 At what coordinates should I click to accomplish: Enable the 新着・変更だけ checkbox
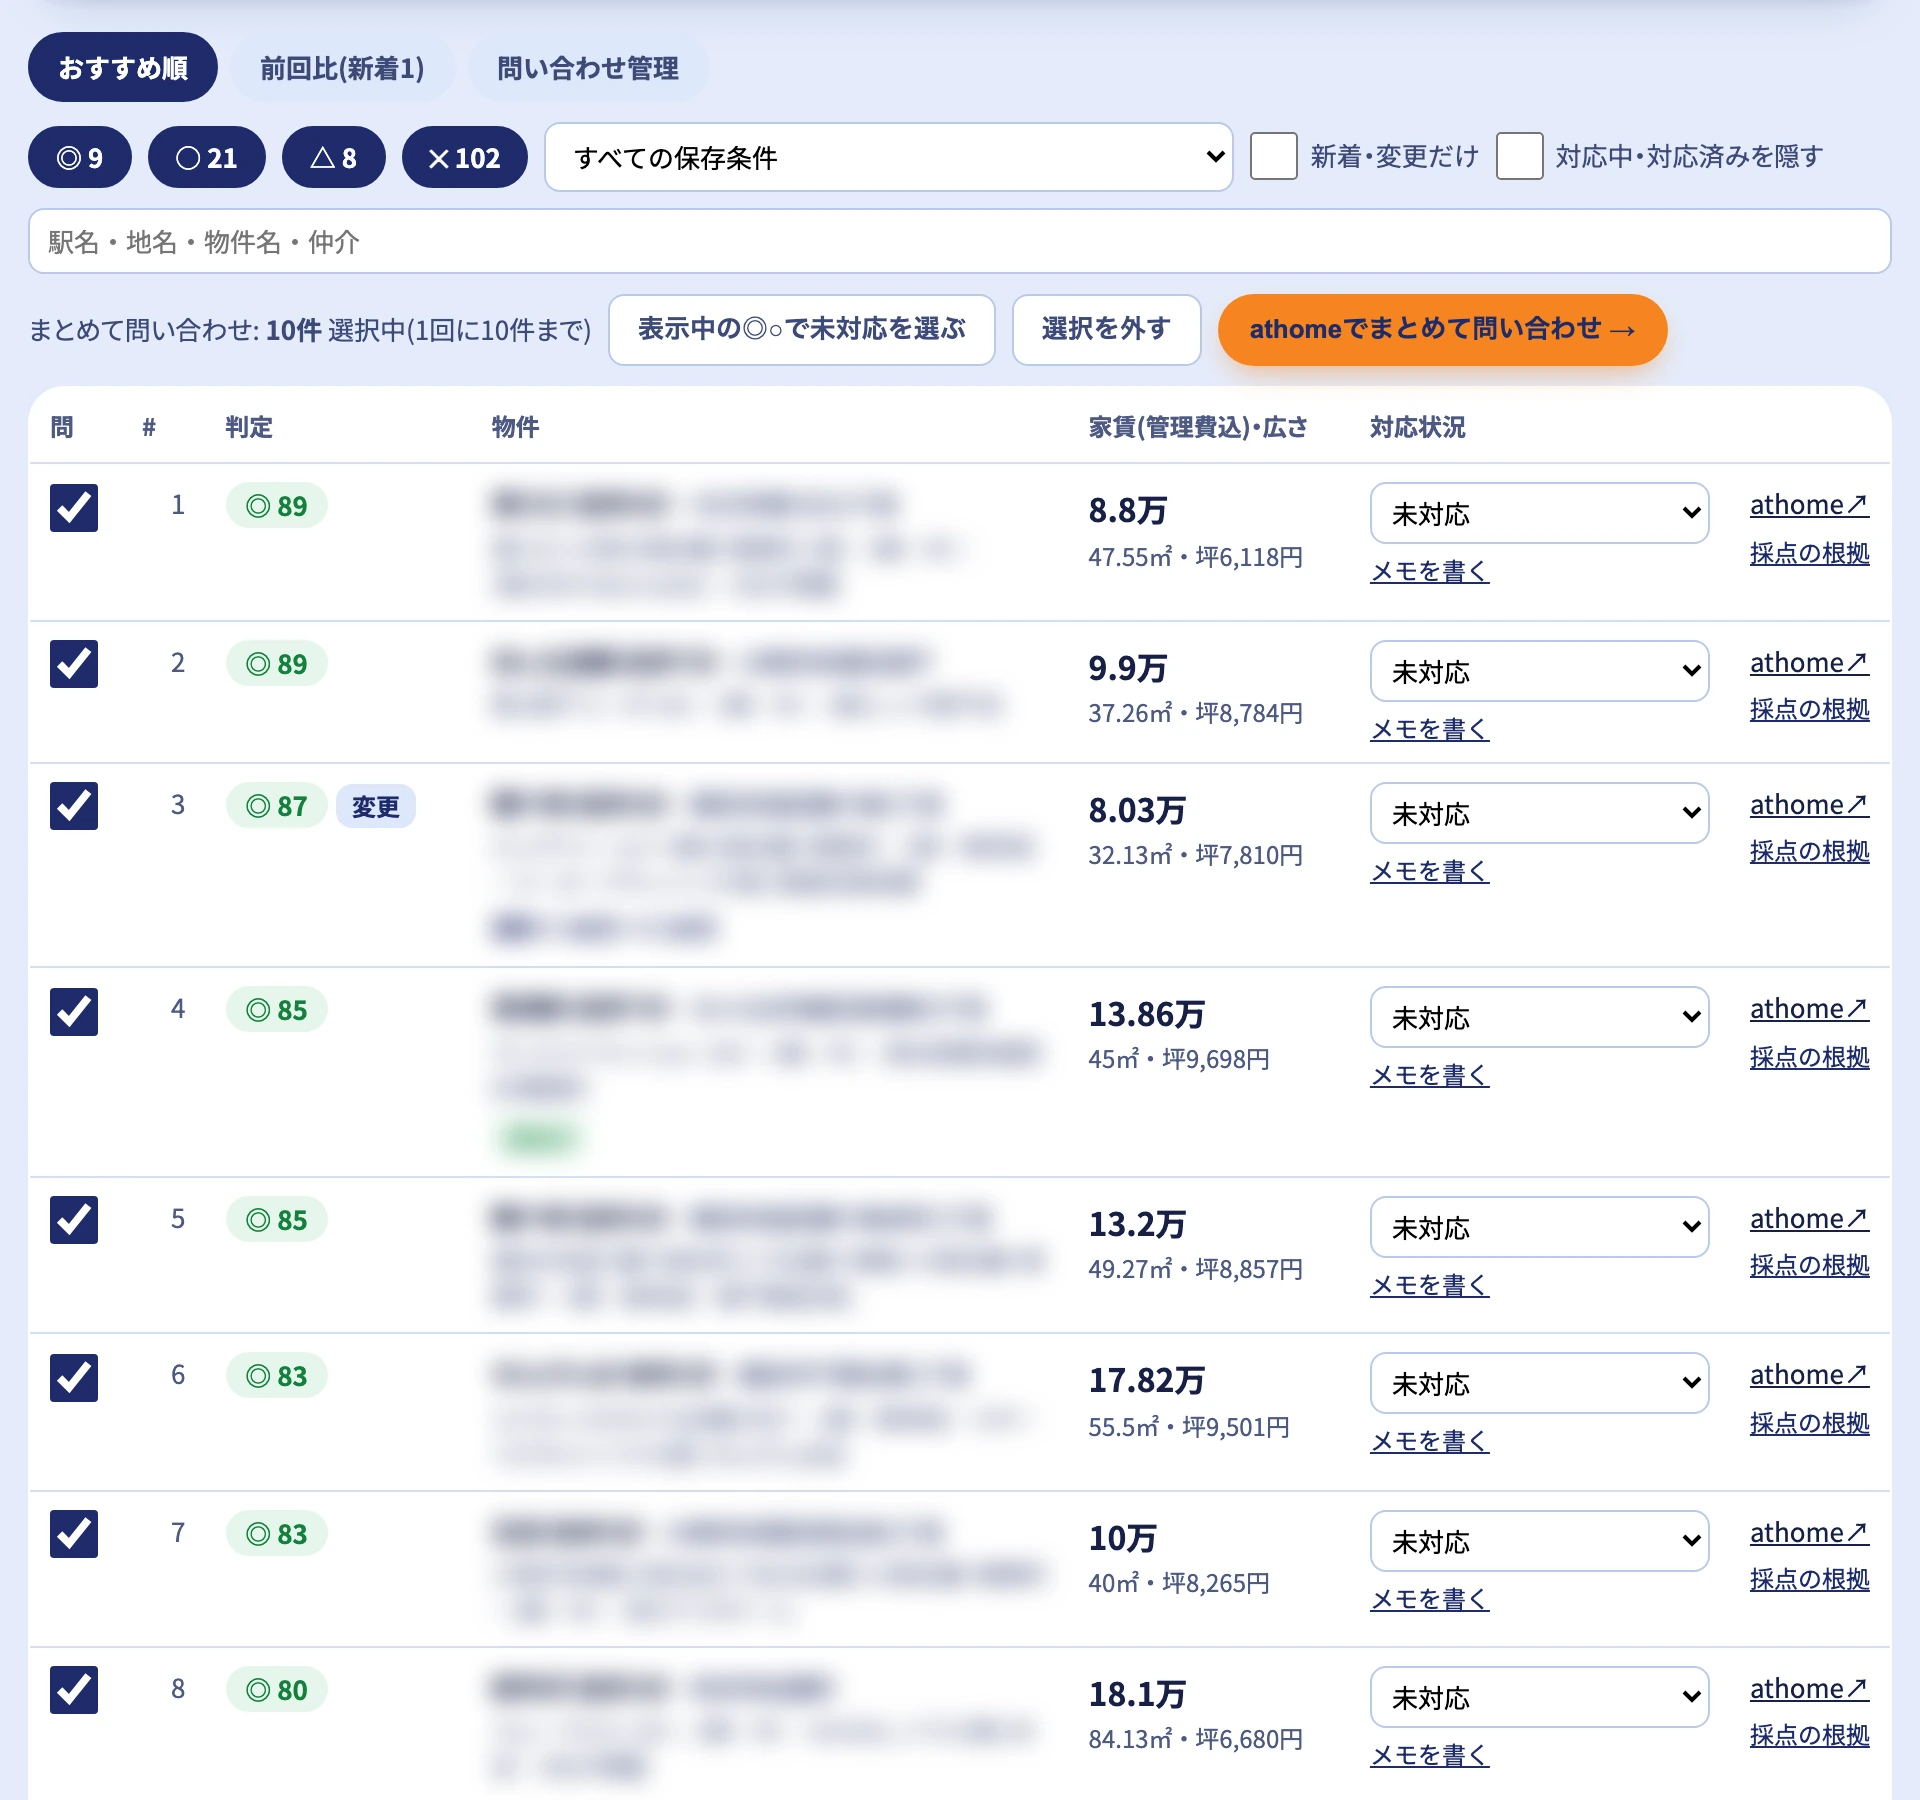click(x=1274, y=156)
